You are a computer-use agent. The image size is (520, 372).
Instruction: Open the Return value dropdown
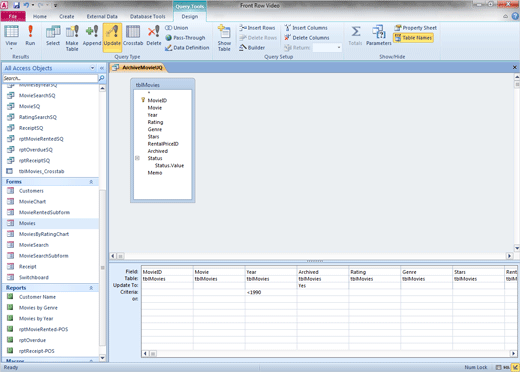[339, 48]
